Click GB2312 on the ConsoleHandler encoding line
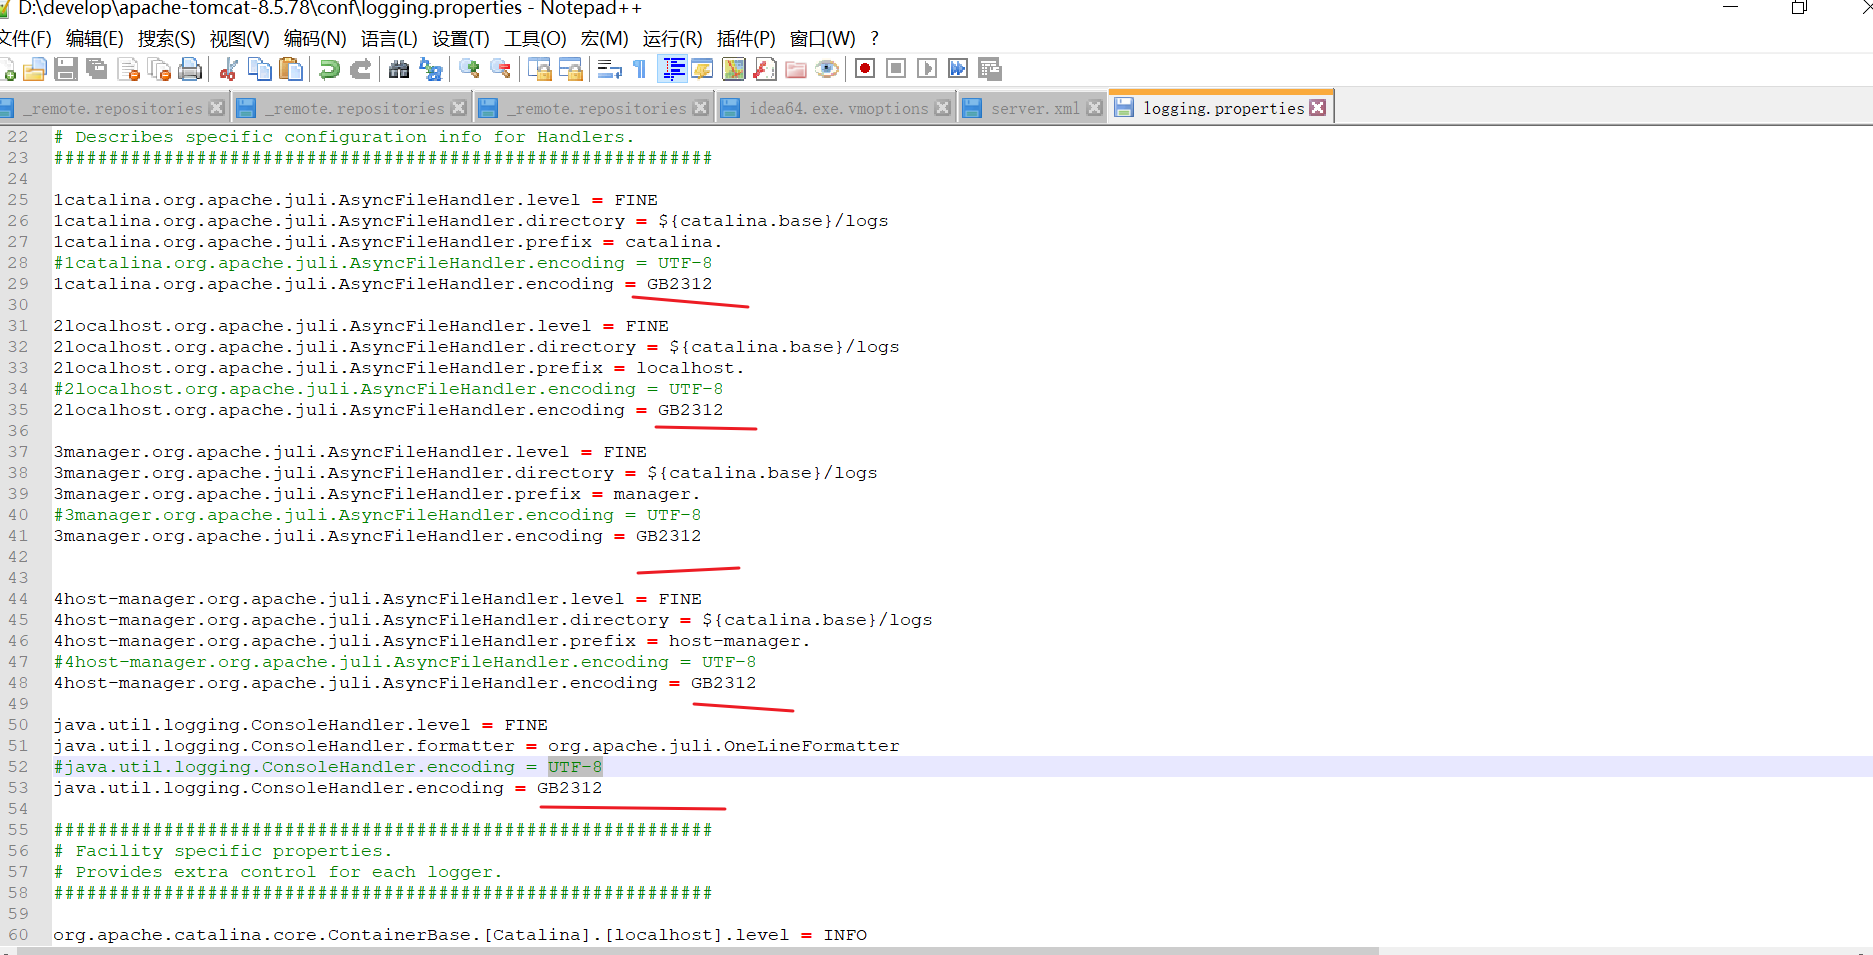Screen dimensions: 1873x955 click(x=569, y=788)
